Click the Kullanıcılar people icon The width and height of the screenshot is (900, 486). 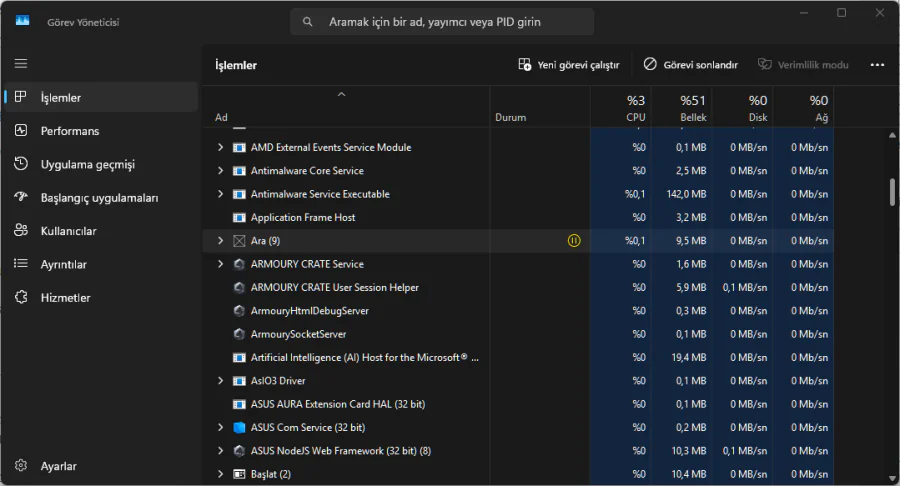(21, 230)
